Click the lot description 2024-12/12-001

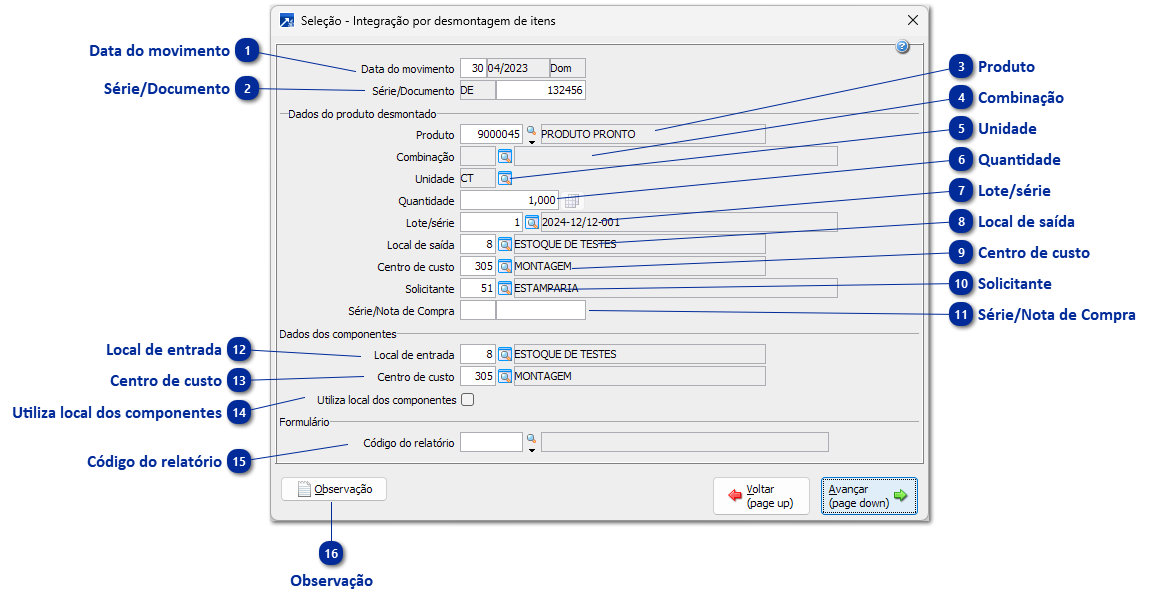(580, 223)
